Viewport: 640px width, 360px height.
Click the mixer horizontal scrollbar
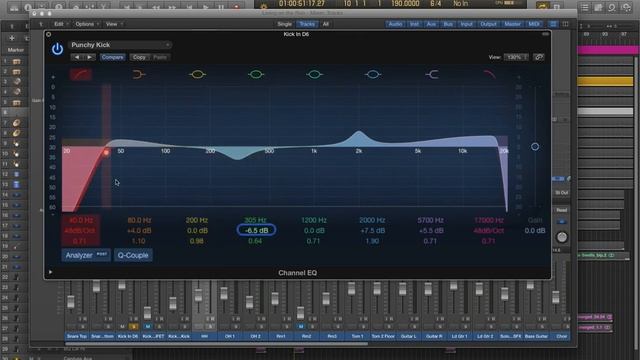[x=216, y=344]
